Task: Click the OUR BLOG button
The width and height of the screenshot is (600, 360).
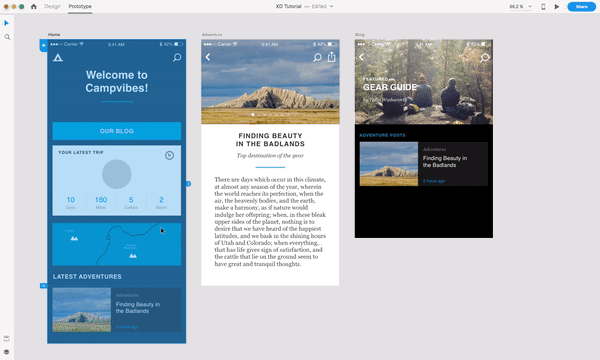Action: tap(117, 131)
